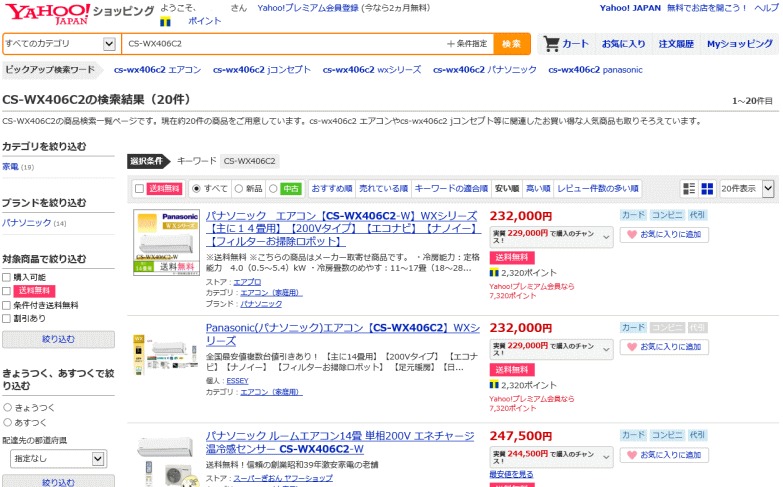Open the スーパーぎおん ヤフーショップ store link
Screen dimensions: 783x487
[x=283, y=478]
